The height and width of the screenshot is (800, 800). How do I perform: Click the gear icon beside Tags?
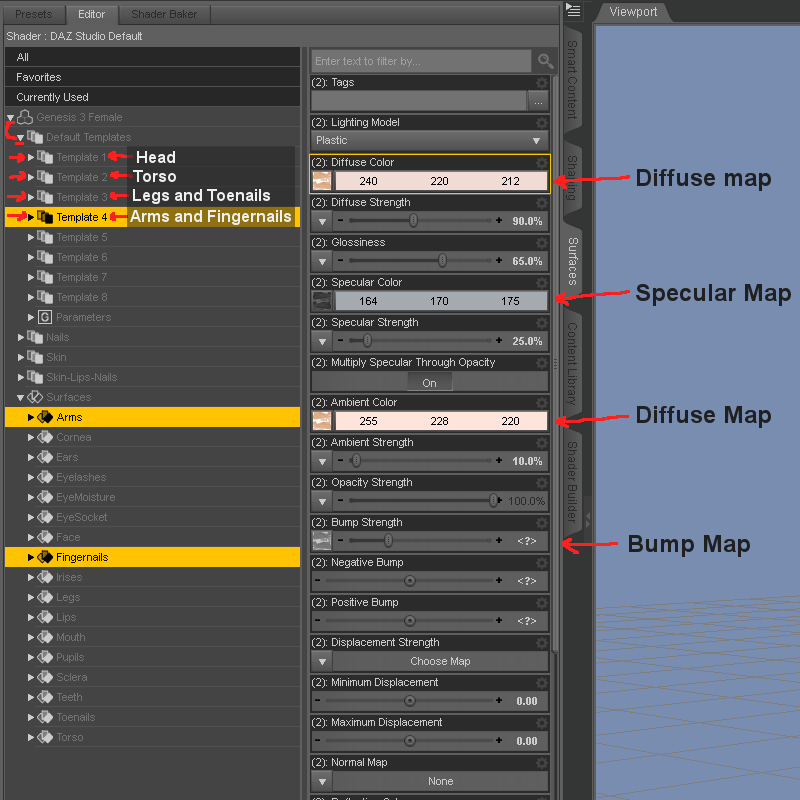coord(541,83)
